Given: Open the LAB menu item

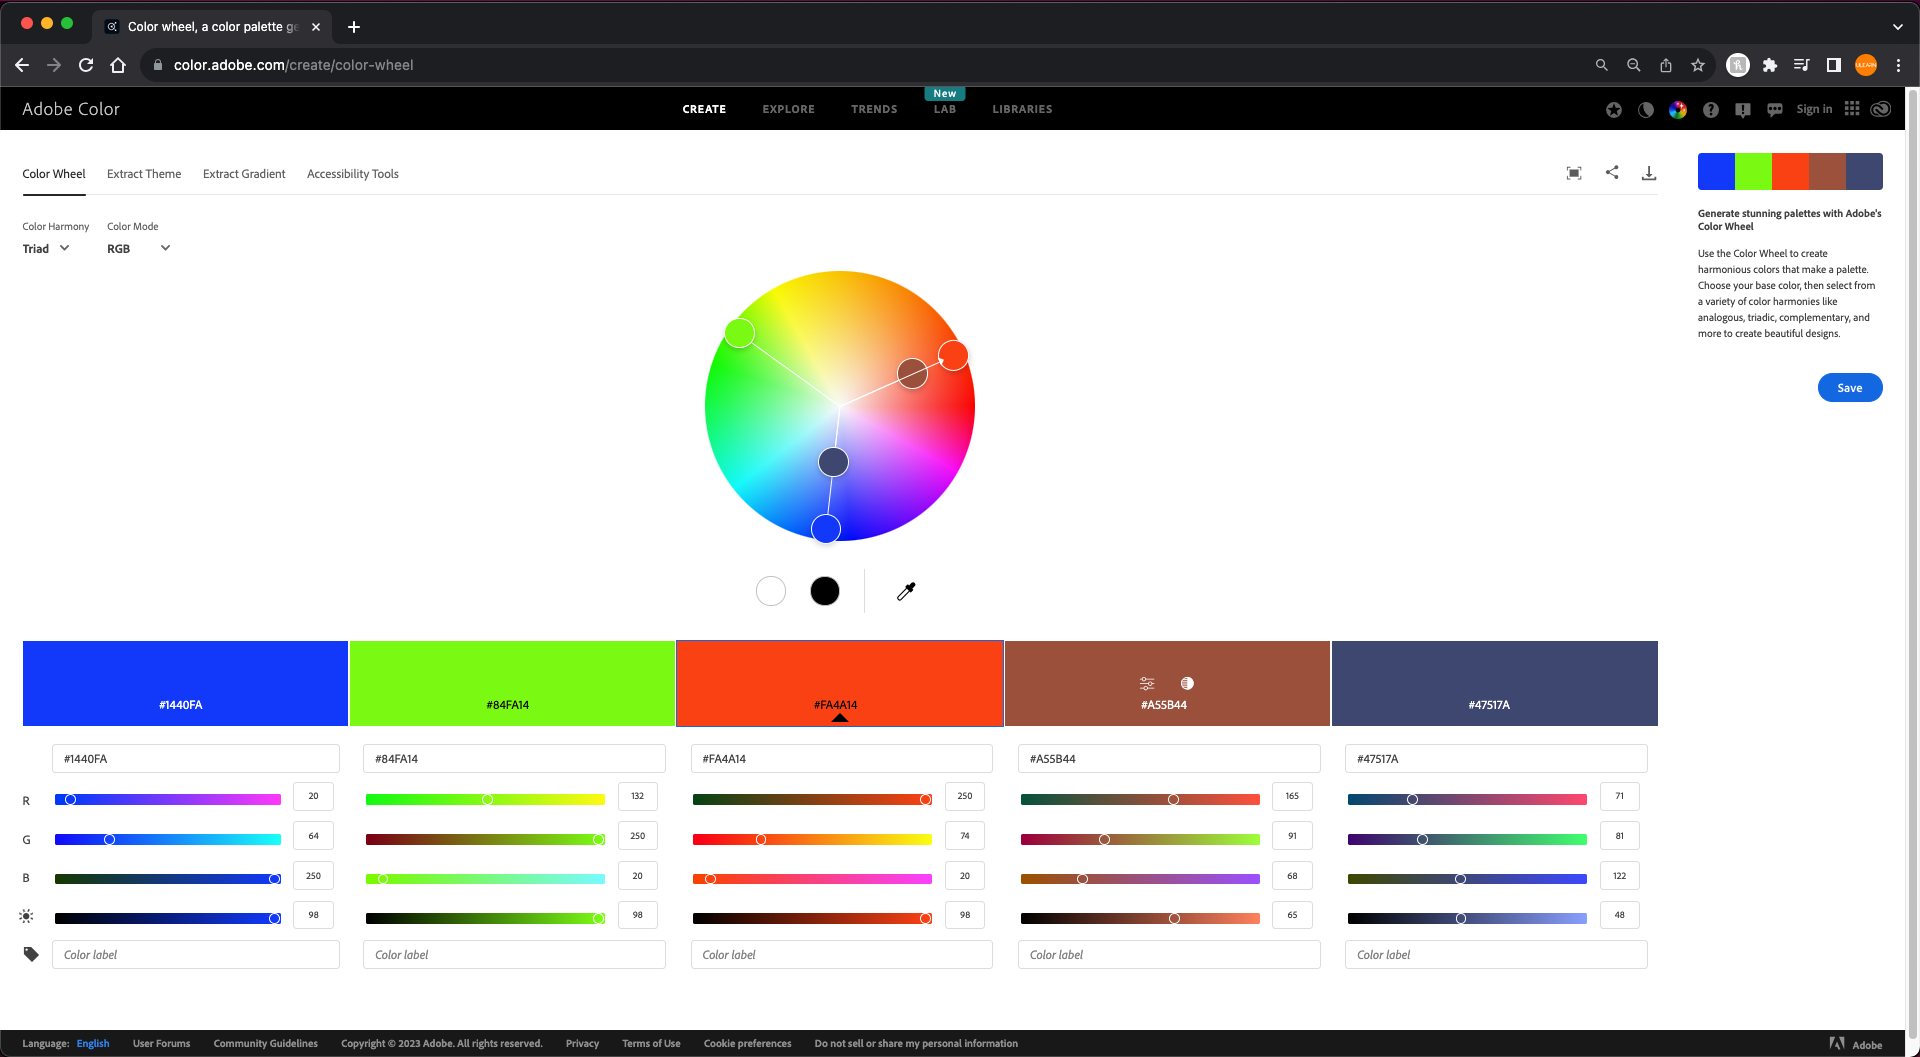Looking at the screenshot, I should click(x=945, y=109).
